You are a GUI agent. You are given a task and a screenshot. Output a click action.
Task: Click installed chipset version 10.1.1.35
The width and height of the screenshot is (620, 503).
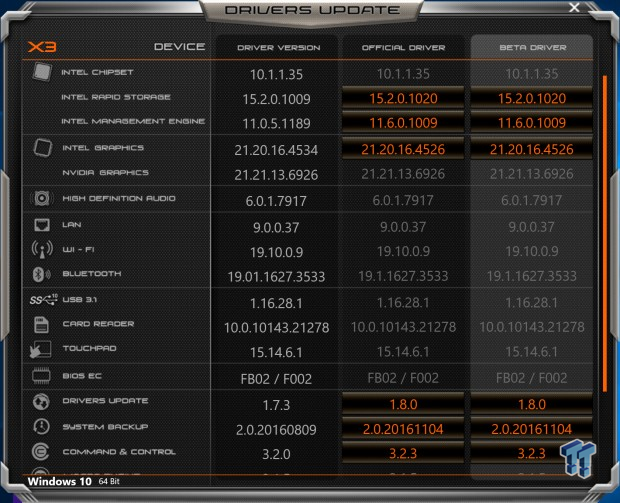pyautogui.click(x=276, y=74)
